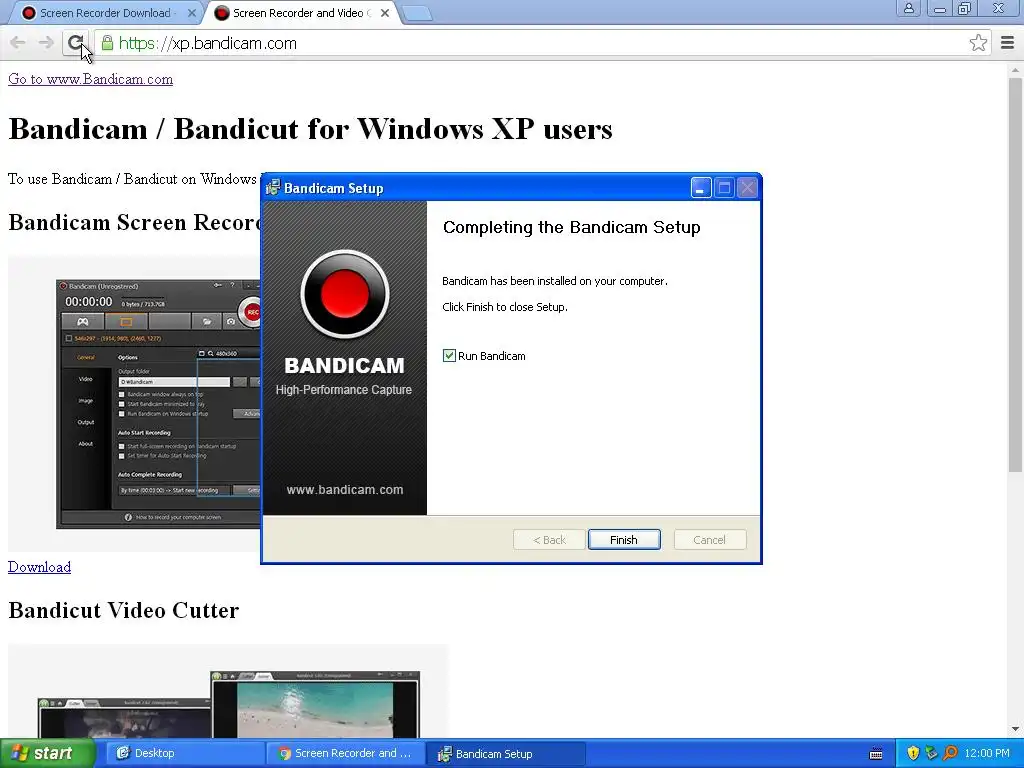
Task: Switch to Chrome Screen Recorder taskbar item
Action: 345,753
